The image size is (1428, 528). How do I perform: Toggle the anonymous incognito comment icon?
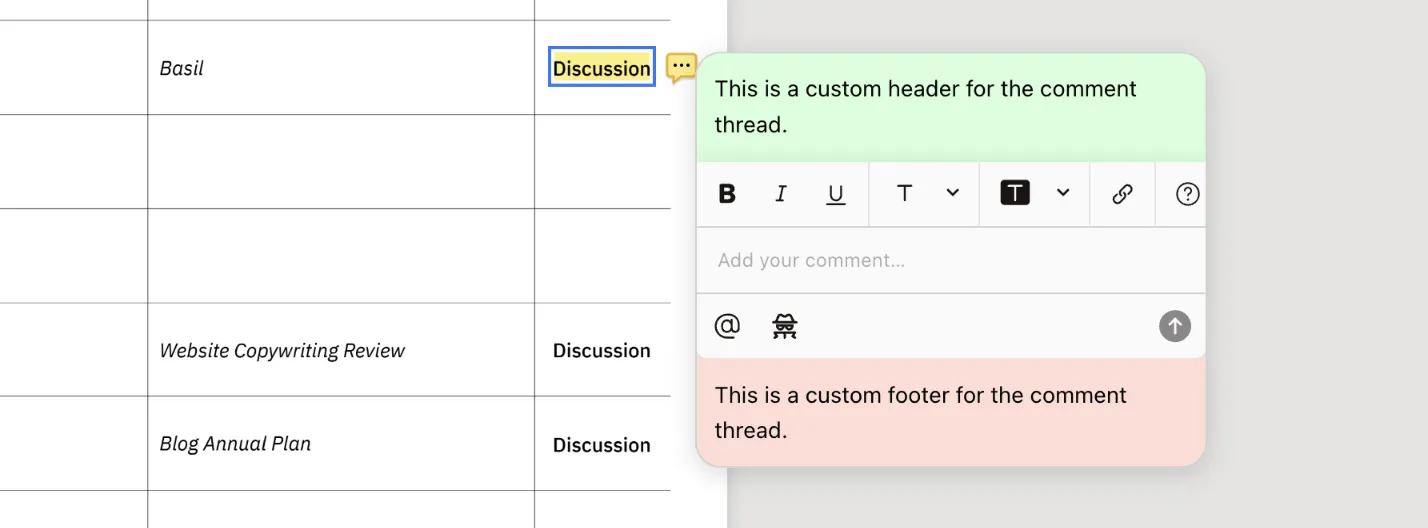(x=785, y=326)
